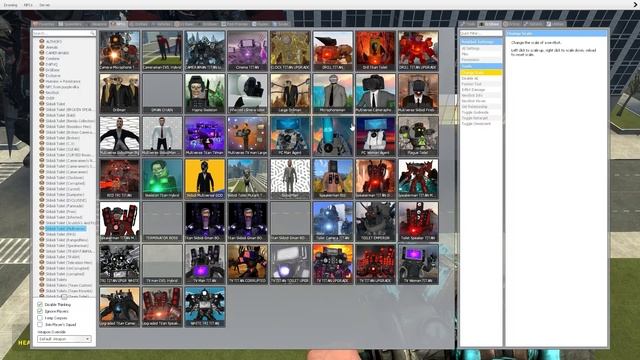Screen dimensions: 640x360
Task: Click the Drillman NPC icon
Action: [x=120, y=93]
